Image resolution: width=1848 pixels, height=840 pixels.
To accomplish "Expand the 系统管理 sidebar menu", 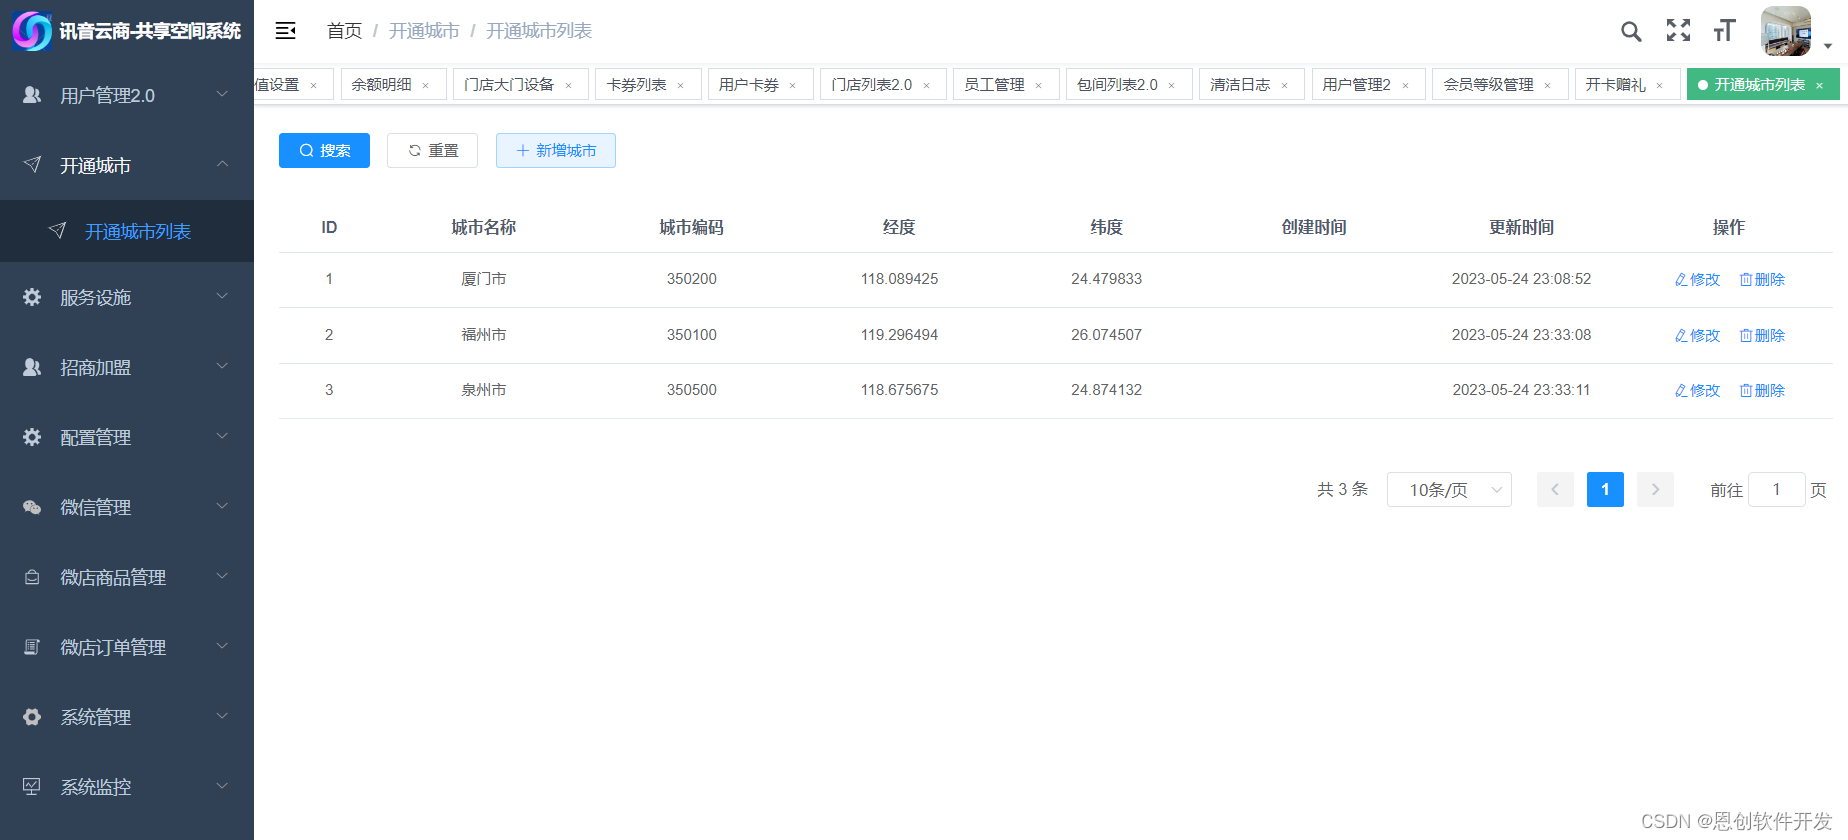I will coord(127,717).
